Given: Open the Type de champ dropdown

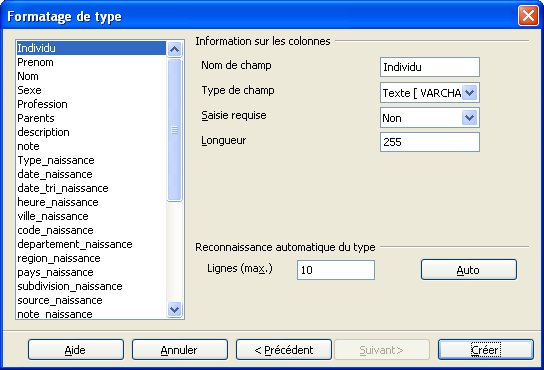Looking at the screenshot, I should (x=470, y=93).
